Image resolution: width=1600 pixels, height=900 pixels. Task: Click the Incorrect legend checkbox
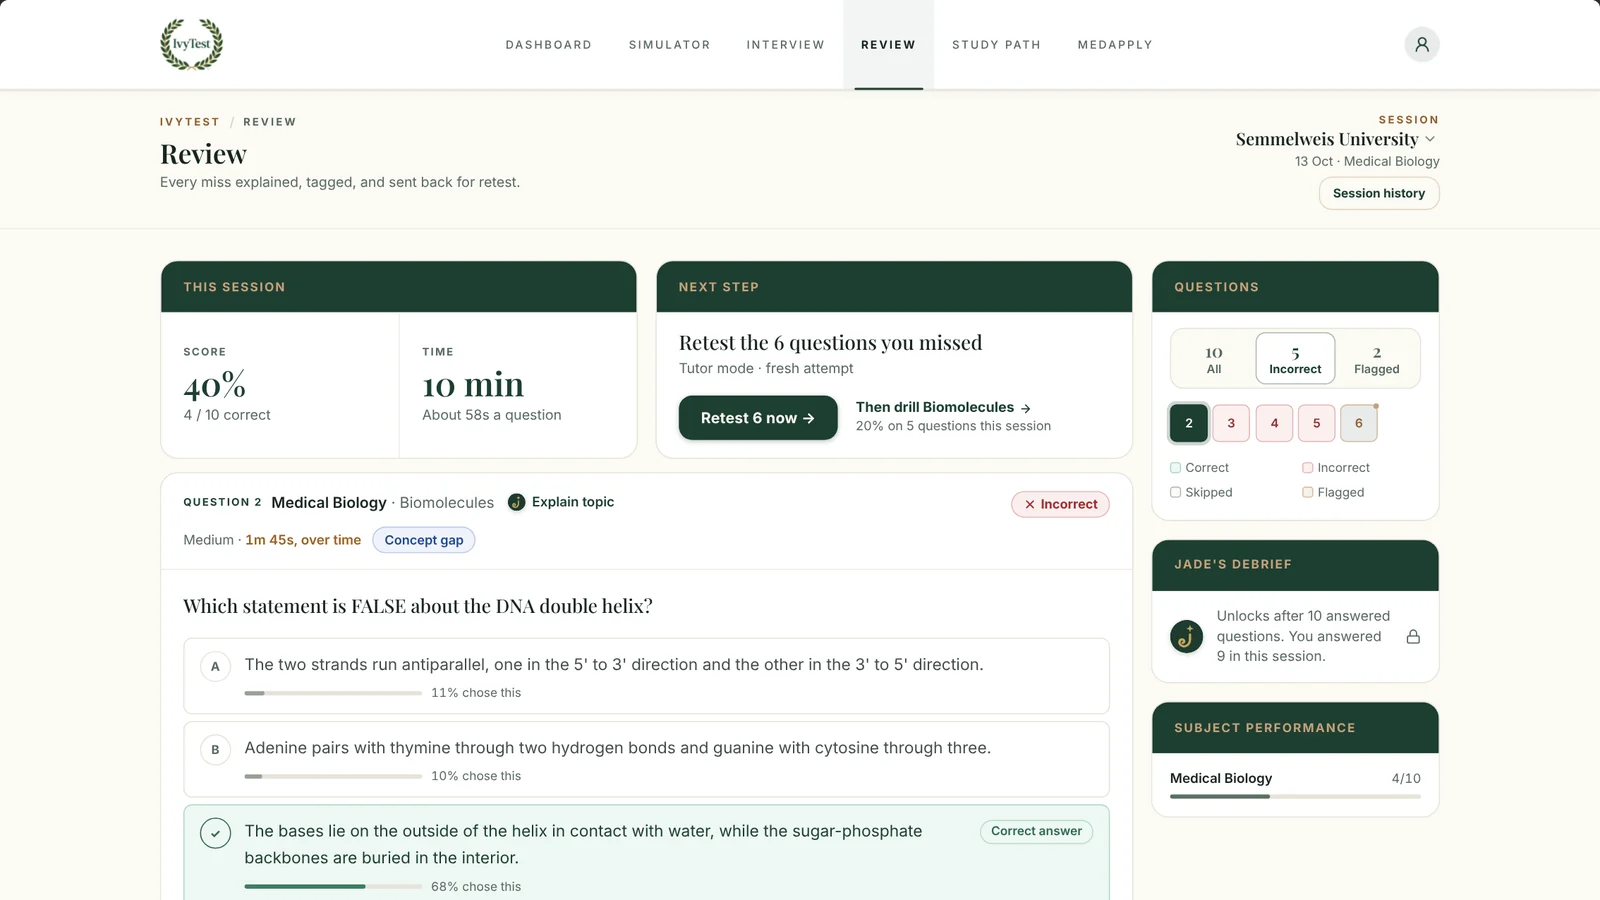point(1307,467)
